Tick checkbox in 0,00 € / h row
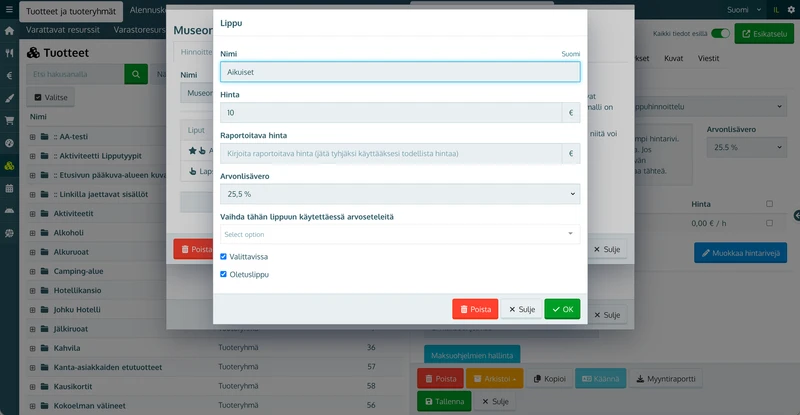Screen dimensions: 800x415 [769, 223]
